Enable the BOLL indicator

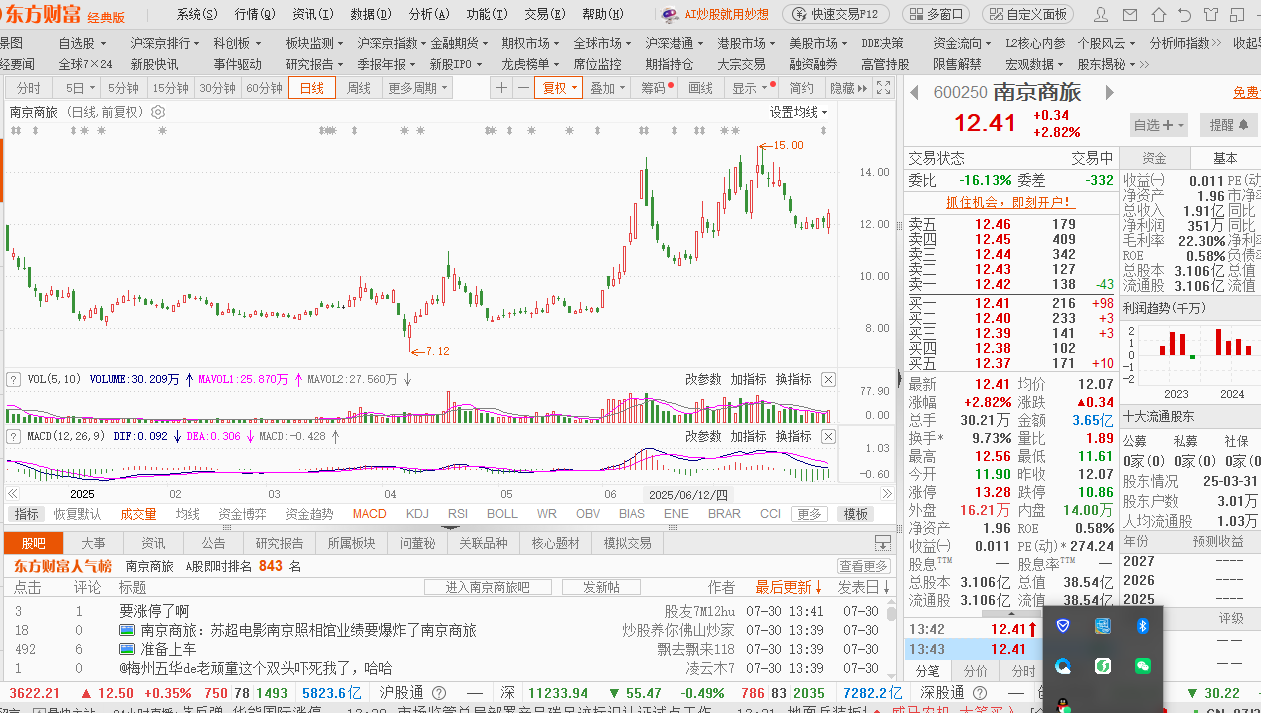tap(503, 514)
